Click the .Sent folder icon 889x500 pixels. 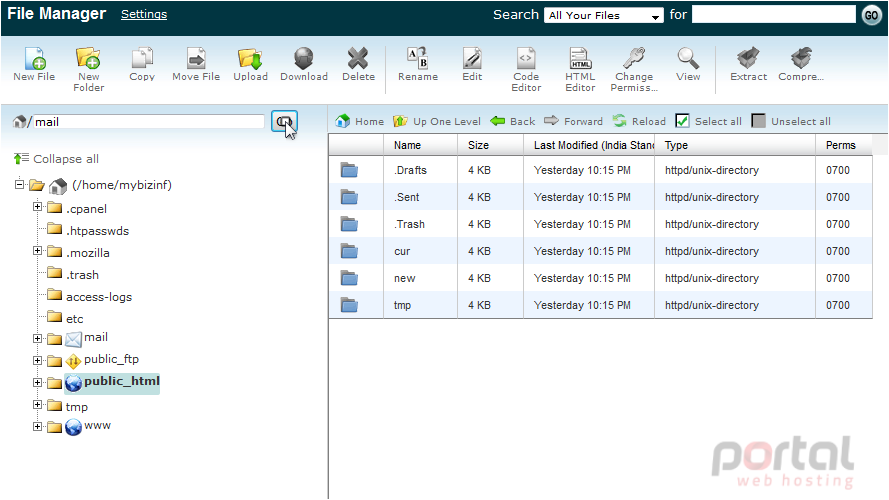point(349,197)
